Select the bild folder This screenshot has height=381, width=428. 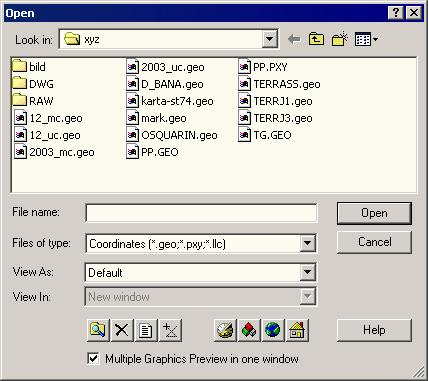(29, 67)
